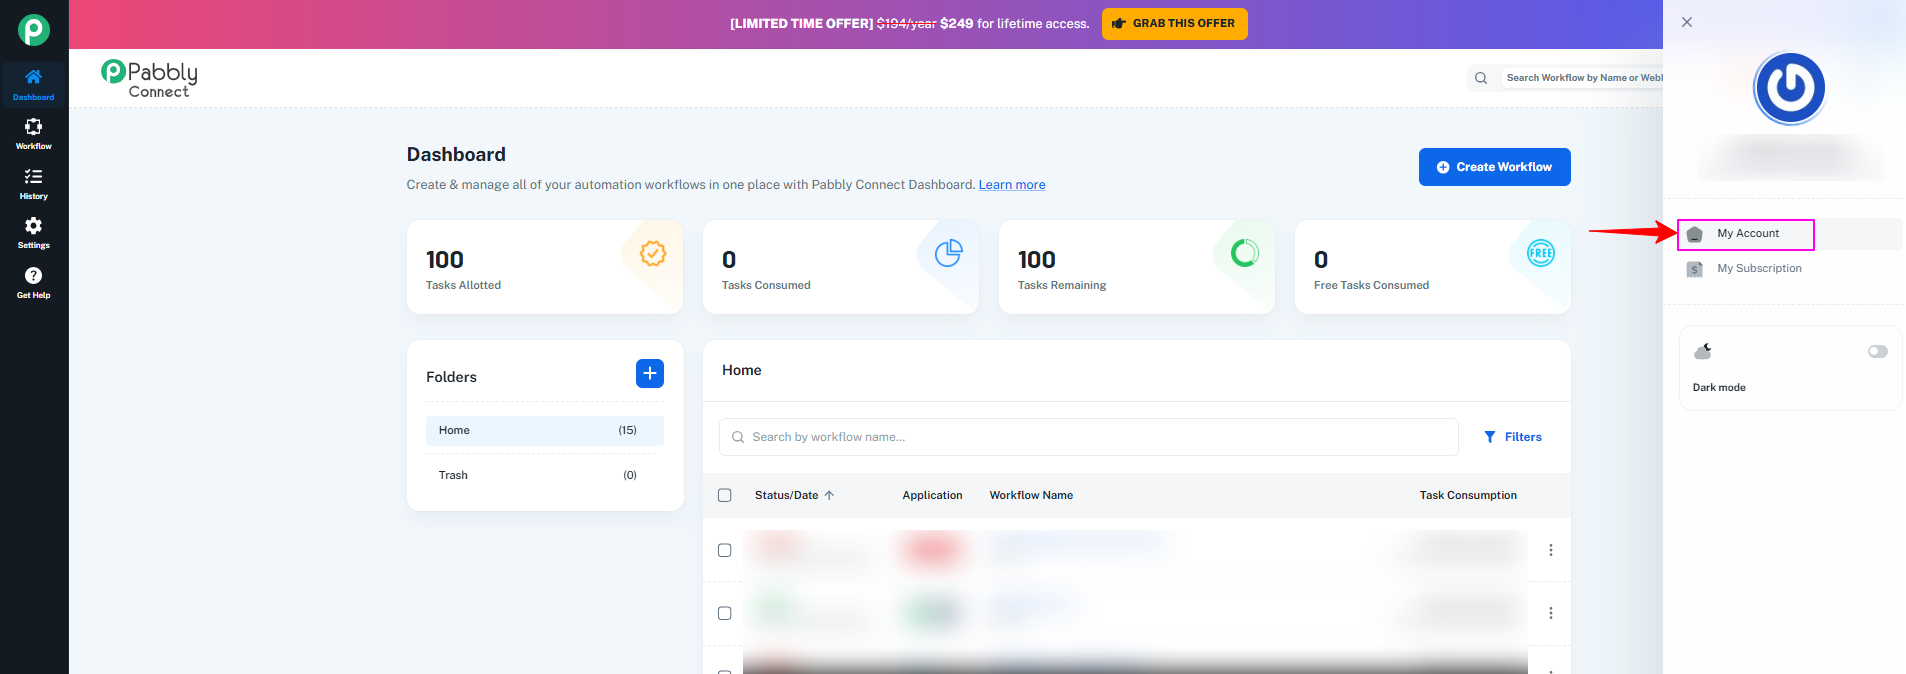The width and height of the screenshot is (1906, 674).
Task: Open History in the sidebar
Action: point(33,184)
